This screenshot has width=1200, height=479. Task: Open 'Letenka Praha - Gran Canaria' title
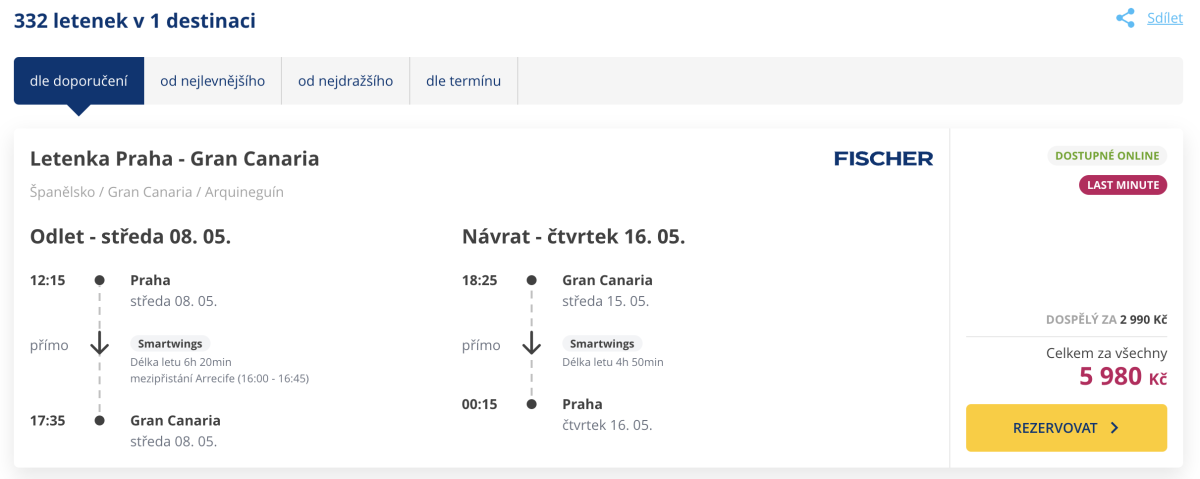(175, 158)
